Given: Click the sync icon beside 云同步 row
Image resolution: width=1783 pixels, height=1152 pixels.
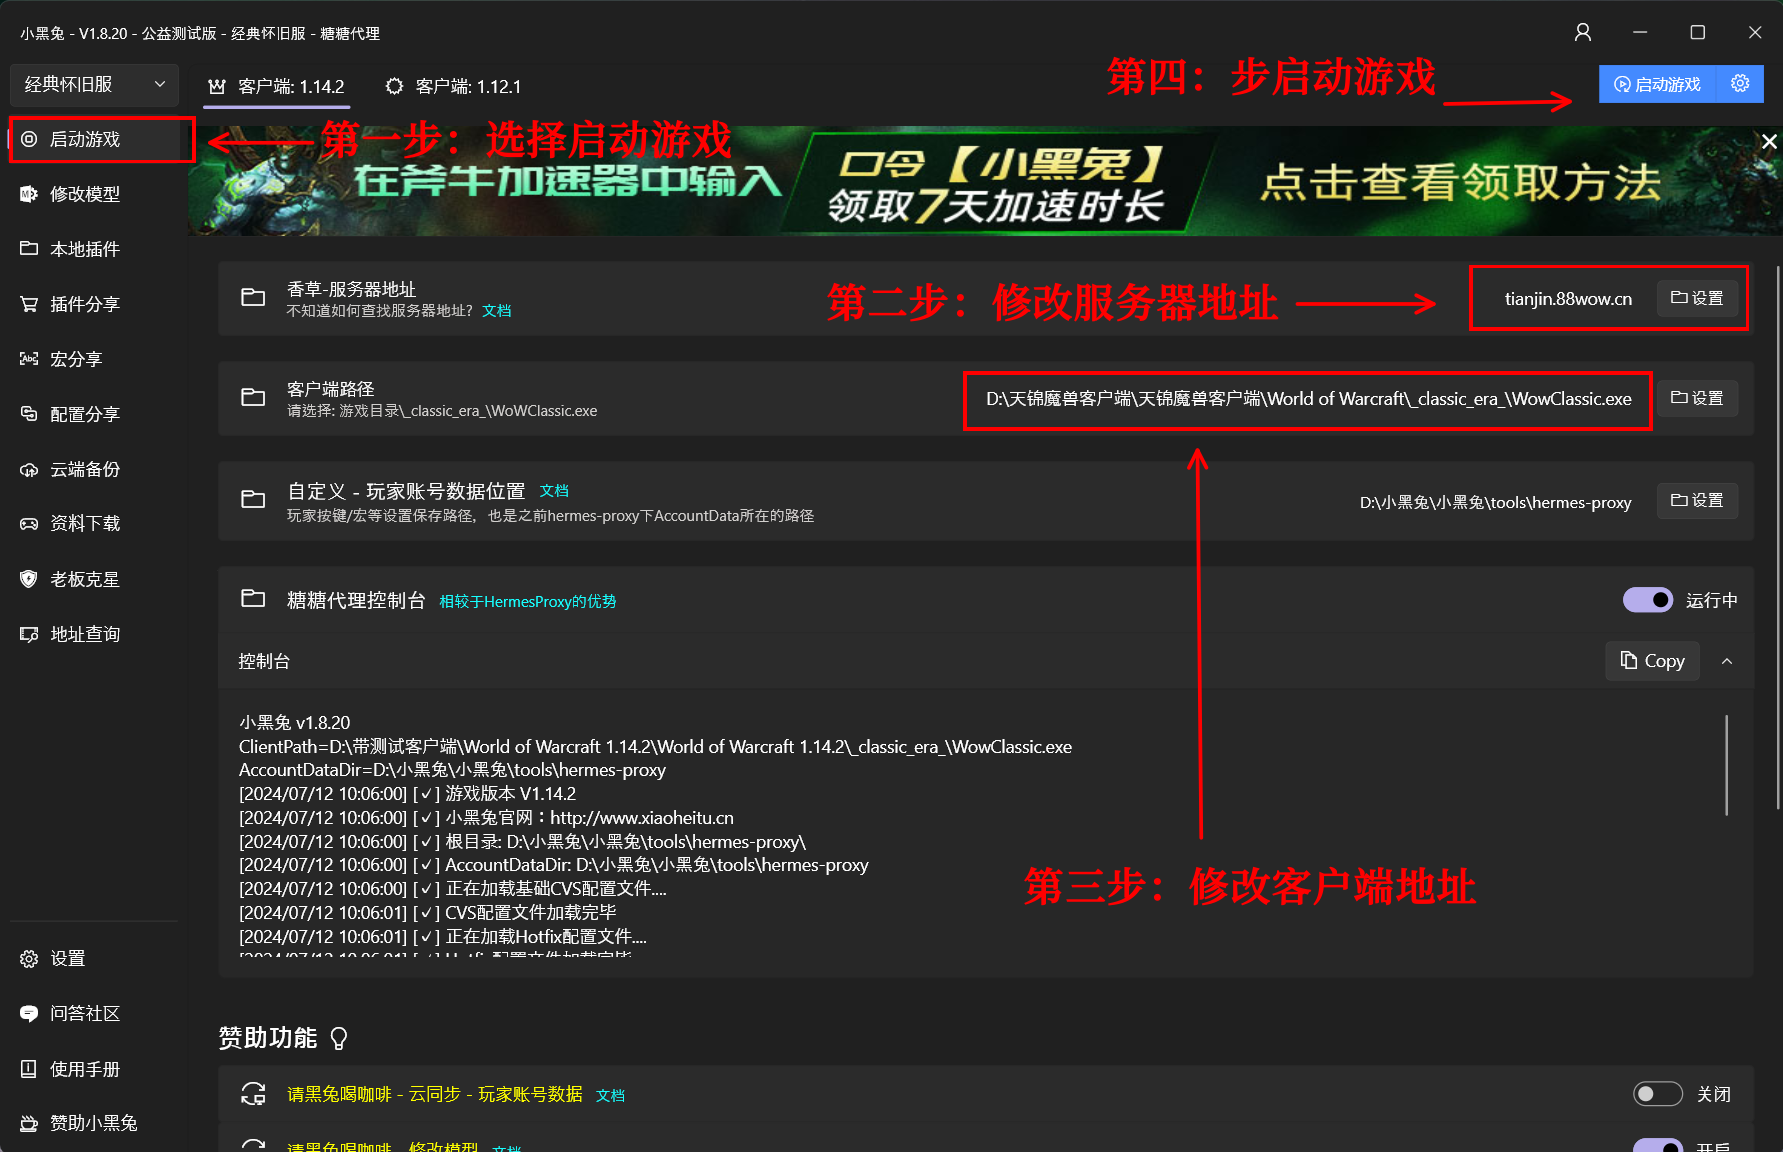Looking at the screenshot, I should click(253, 1094).
